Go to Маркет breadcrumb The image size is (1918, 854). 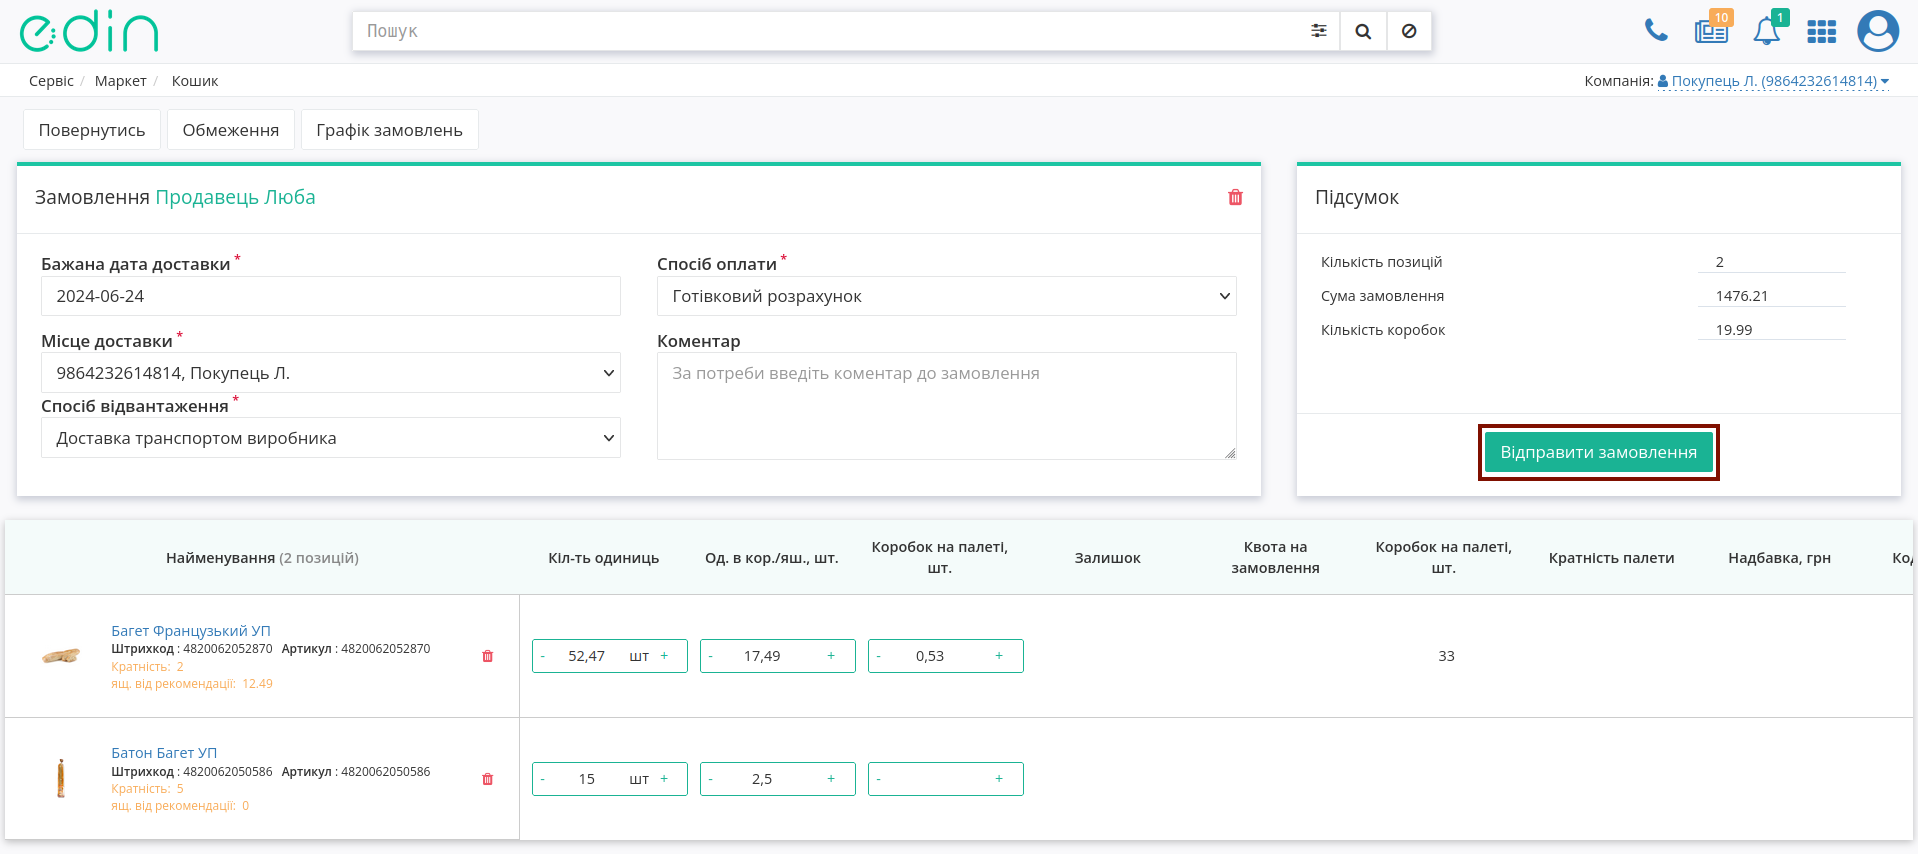tap(121, 81)
